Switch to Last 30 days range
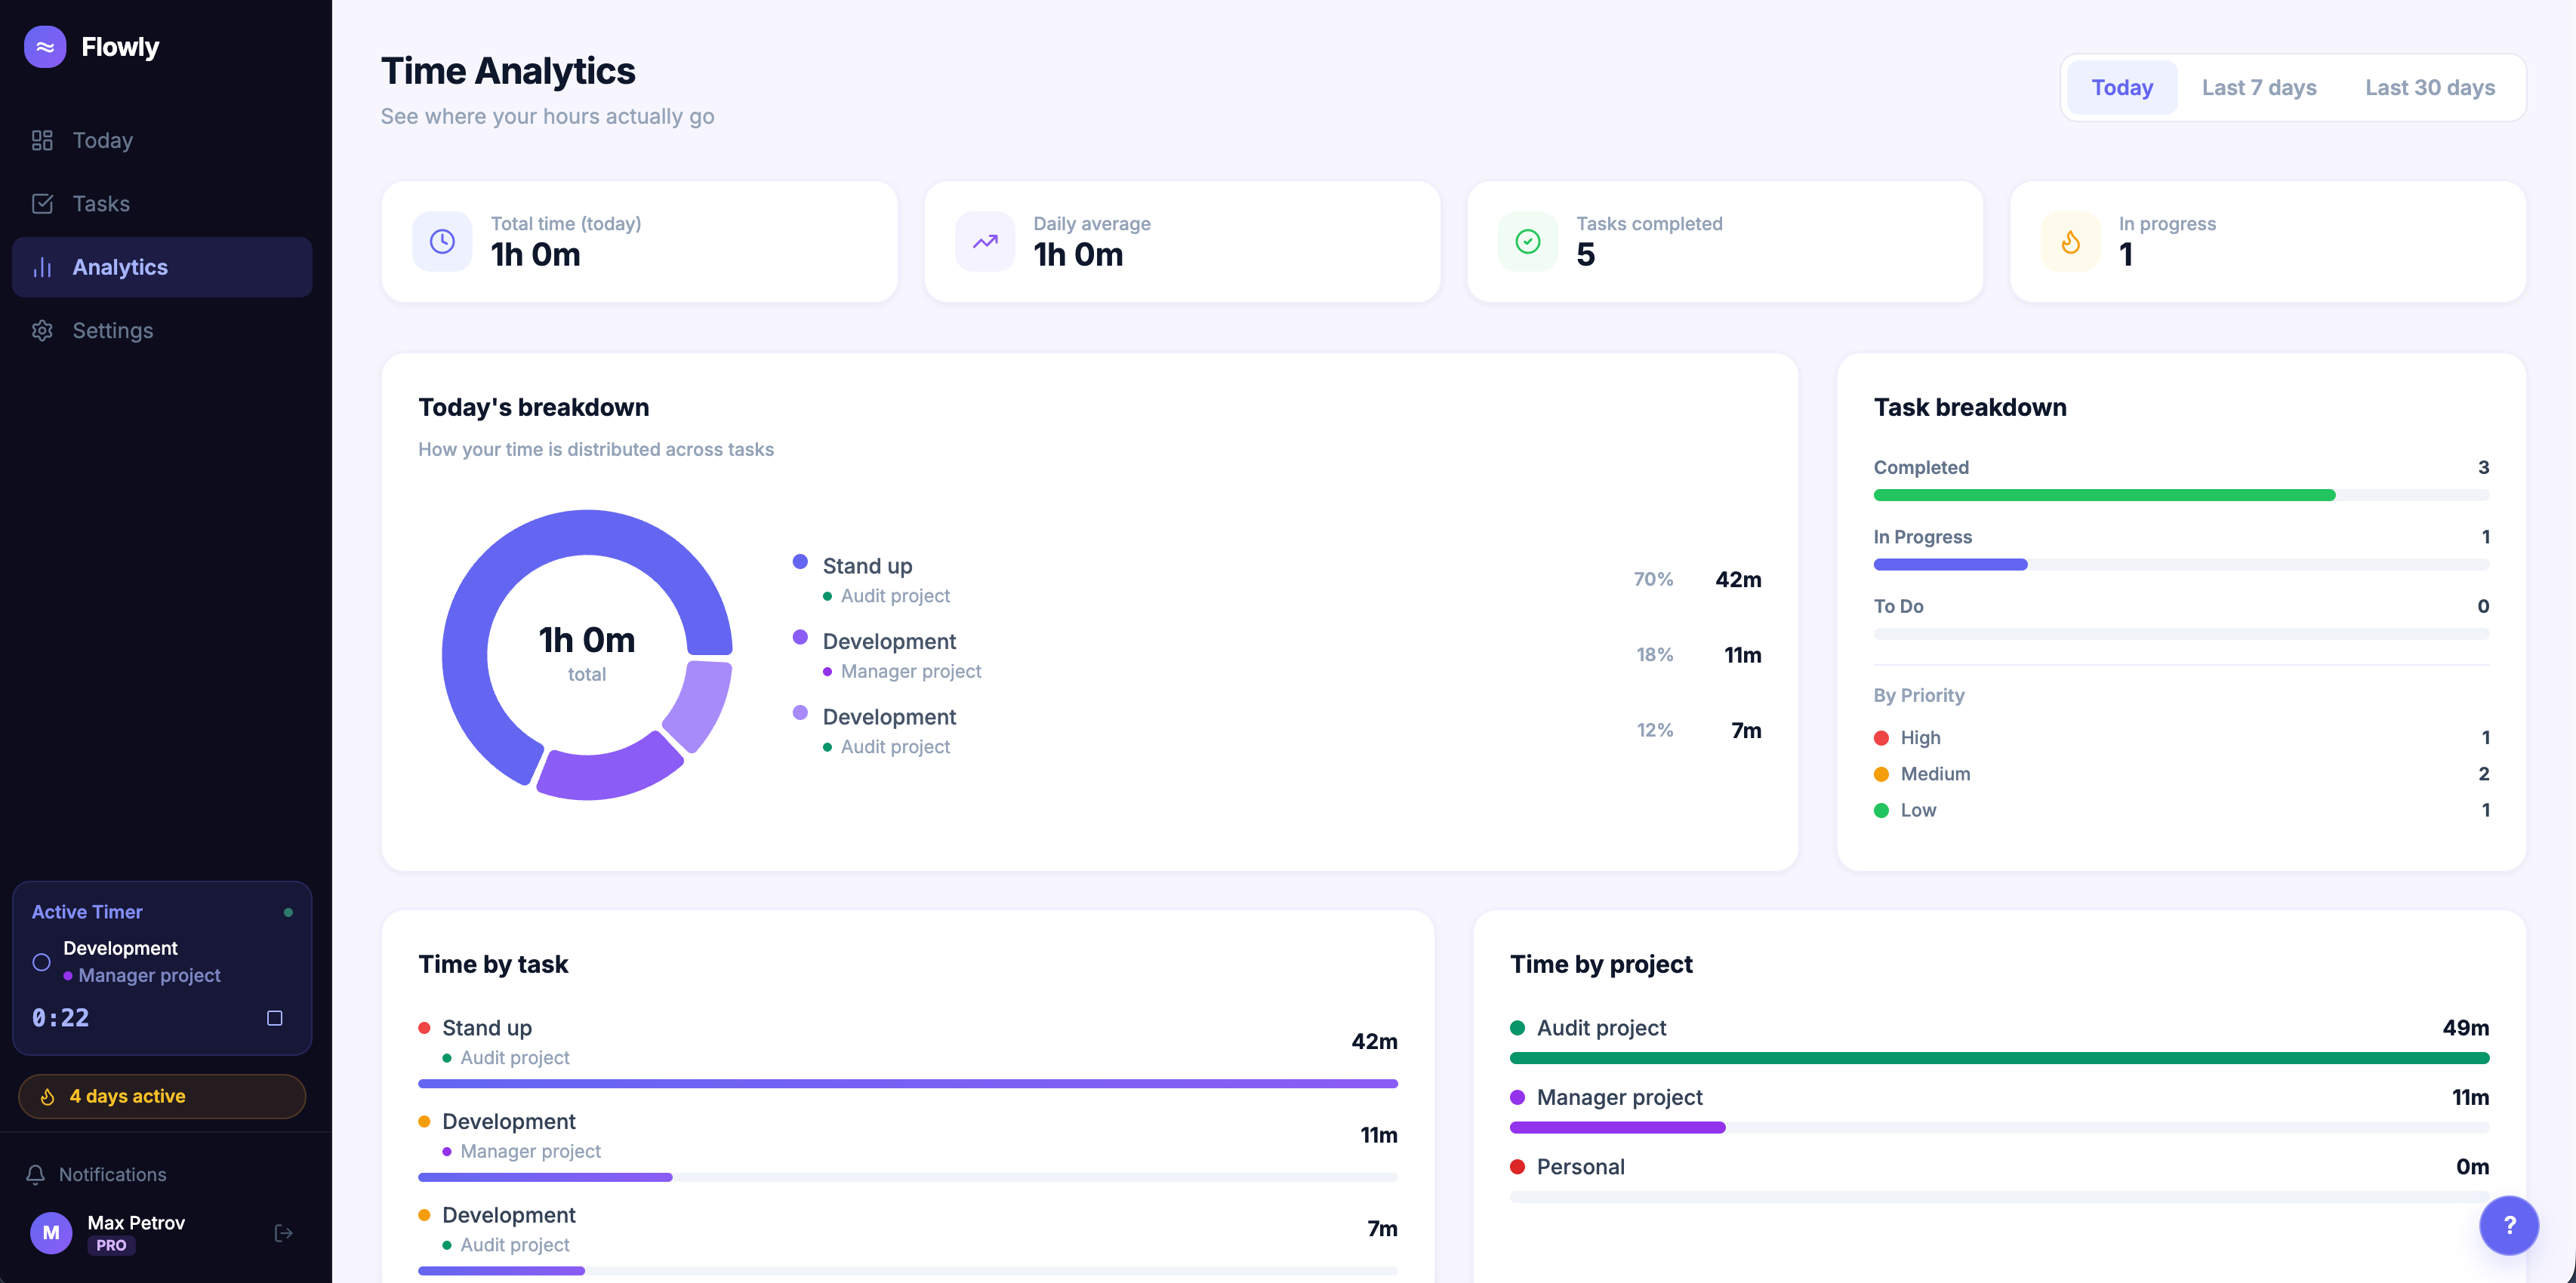This screenshot has height=1283, width=2576. click(x=2429, y=88)
